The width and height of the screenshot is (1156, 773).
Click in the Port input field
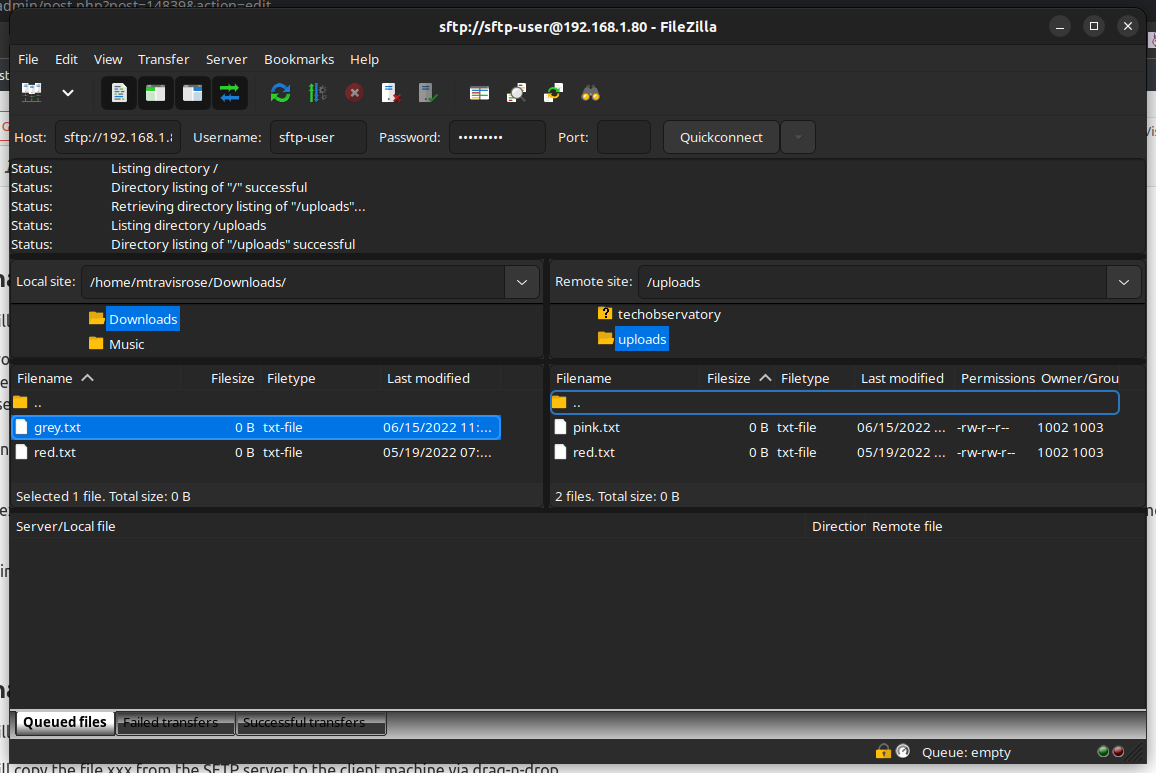coord(623,137)
